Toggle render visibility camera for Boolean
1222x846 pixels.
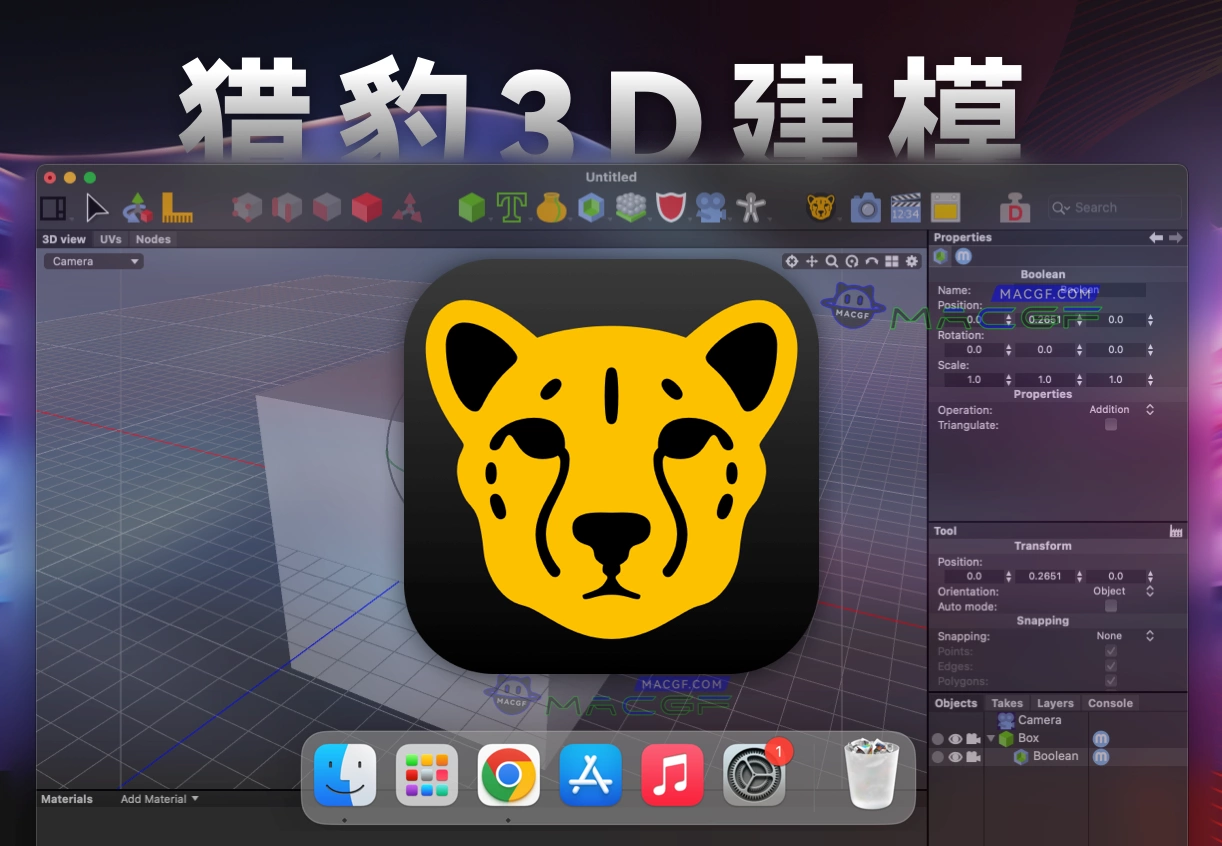(972, 757)
